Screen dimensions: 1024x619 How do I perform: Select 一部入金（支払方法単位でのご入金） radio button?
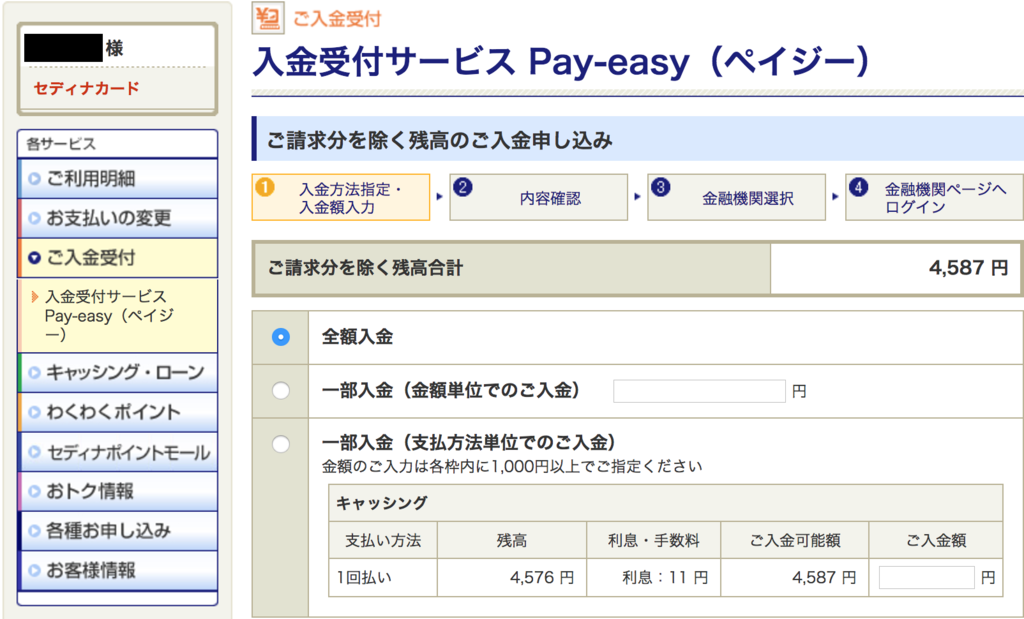tap(281, 444)
